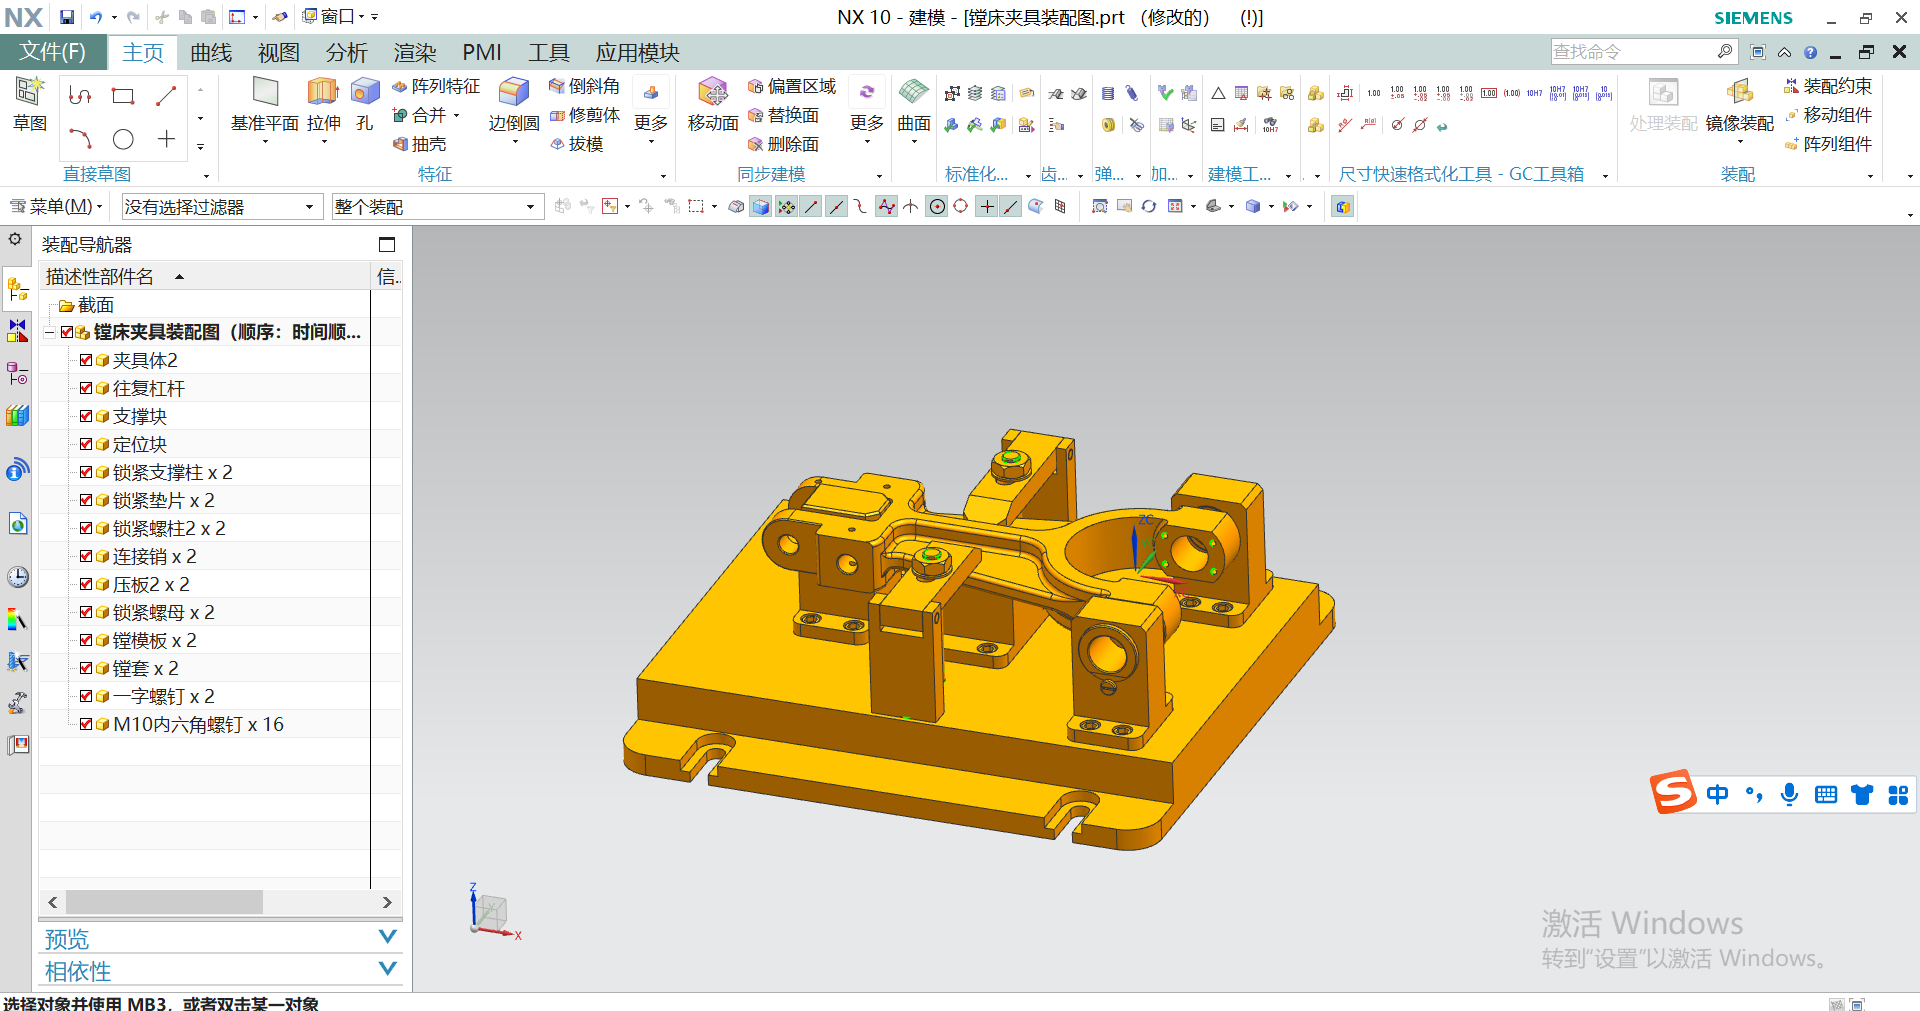Screen dimensions: 1920x1011
Task: Switch to the 分析 ribbon tab
Action: pyautogui.click(x=347, y=53)
